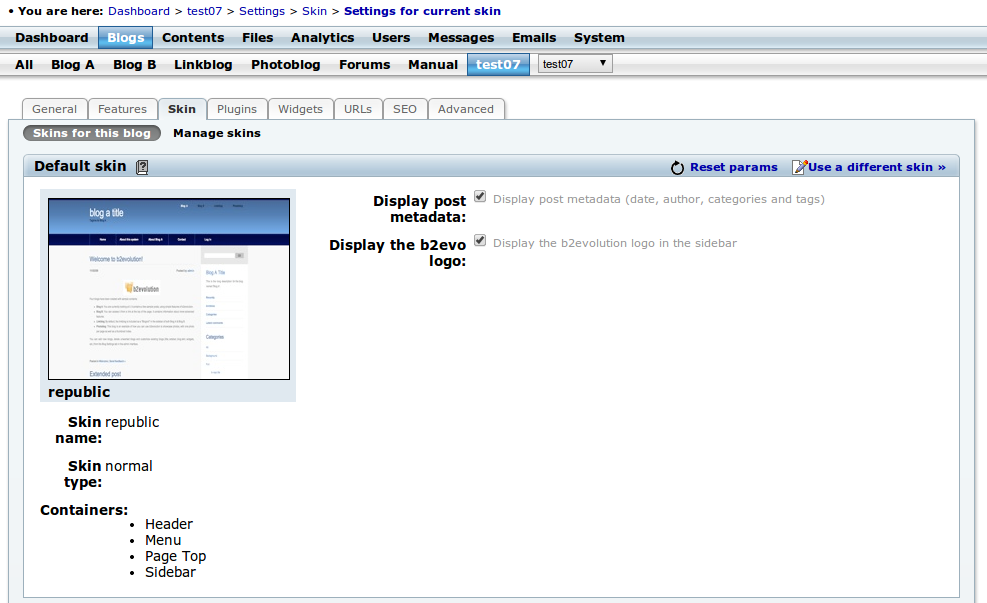The width and height of the screenshot is (987, 603).
Task: Go to the URLs tab
Action: pyautogui.click(x=358, y=109)
